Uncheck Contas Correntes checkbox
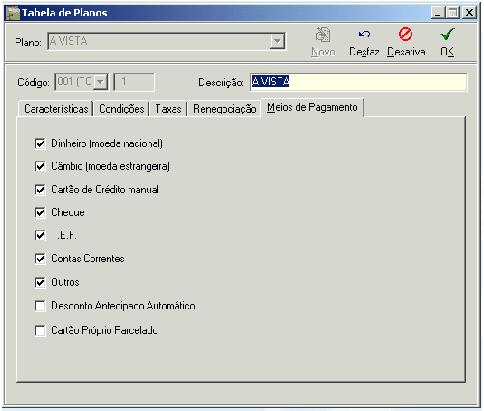 [x=40, y=259]
